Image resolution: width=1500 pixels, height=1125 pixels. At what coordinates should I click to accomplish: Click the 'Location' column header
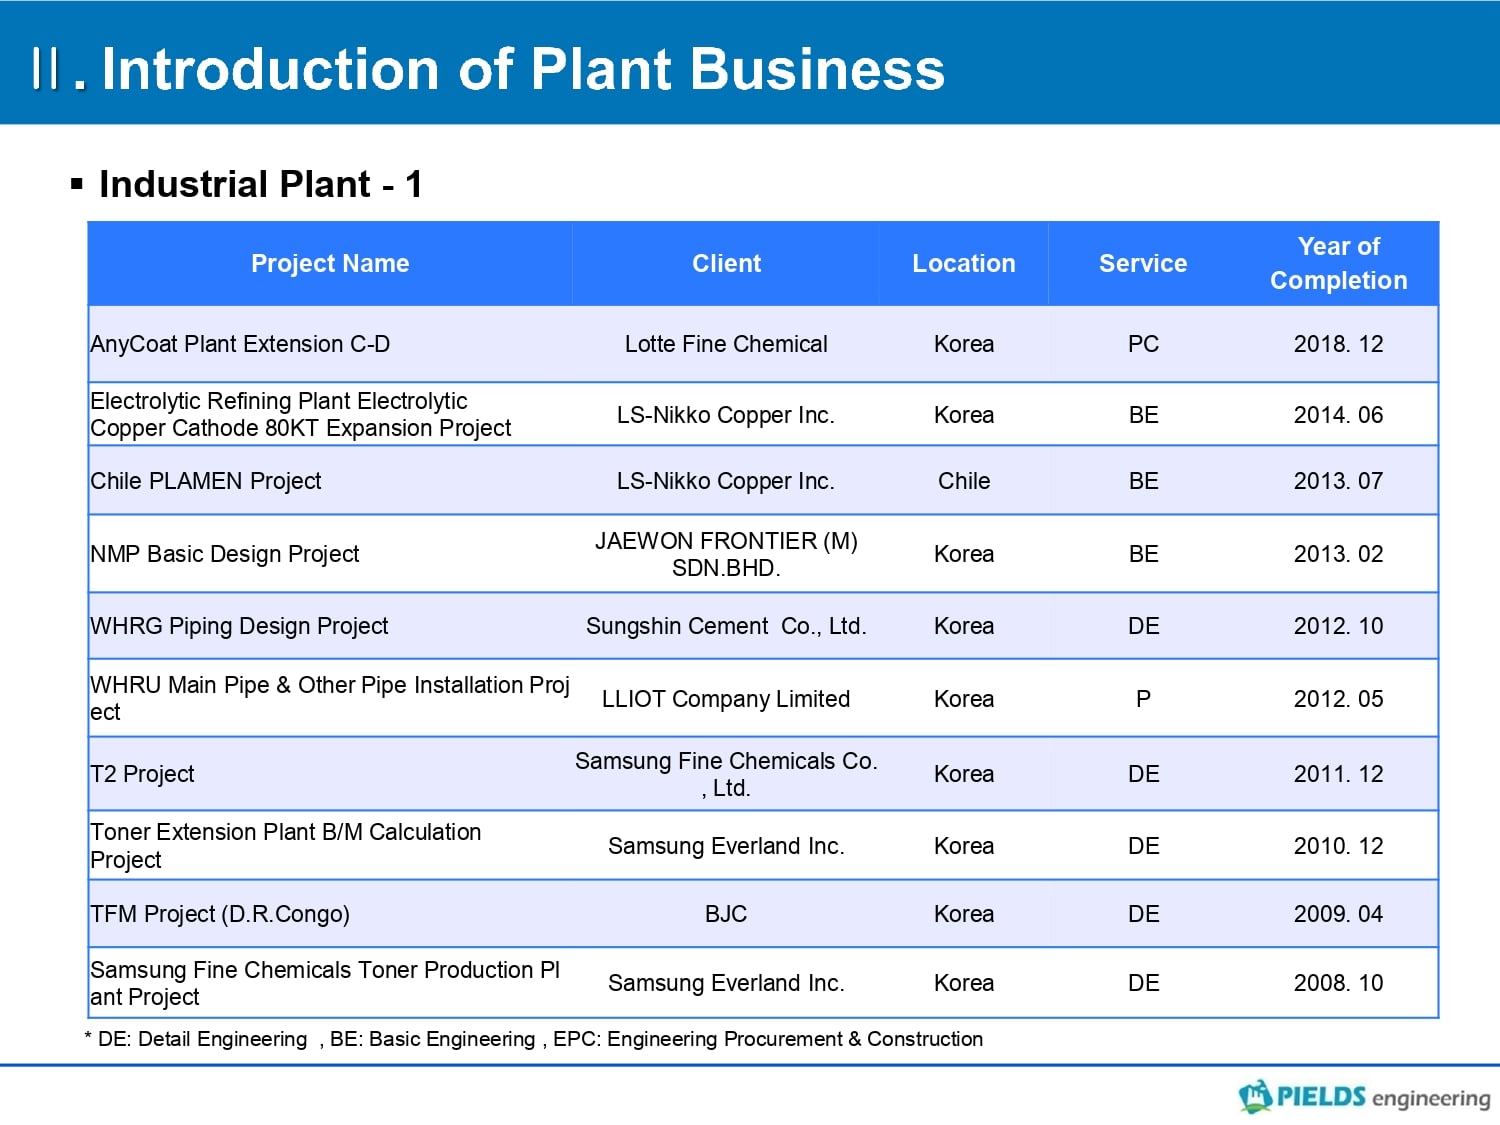click(x=963, y=264)
